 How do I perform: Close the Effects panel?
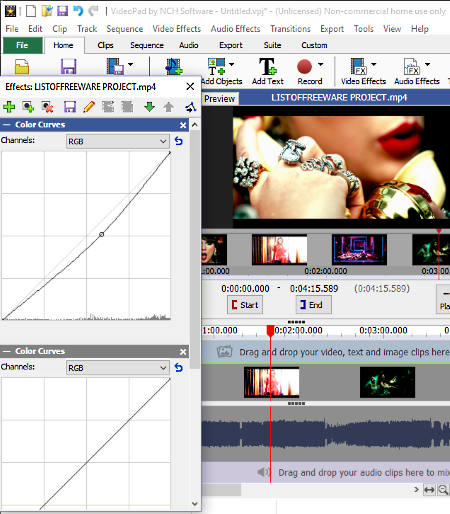pos(190,87)
